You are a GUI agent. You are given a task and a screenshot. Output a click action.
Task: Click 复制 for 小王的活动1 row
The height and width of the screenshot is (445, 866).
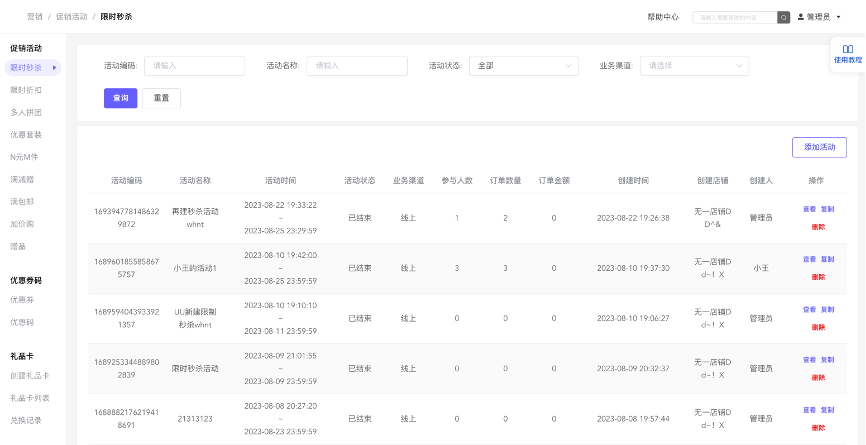[827, 259]
